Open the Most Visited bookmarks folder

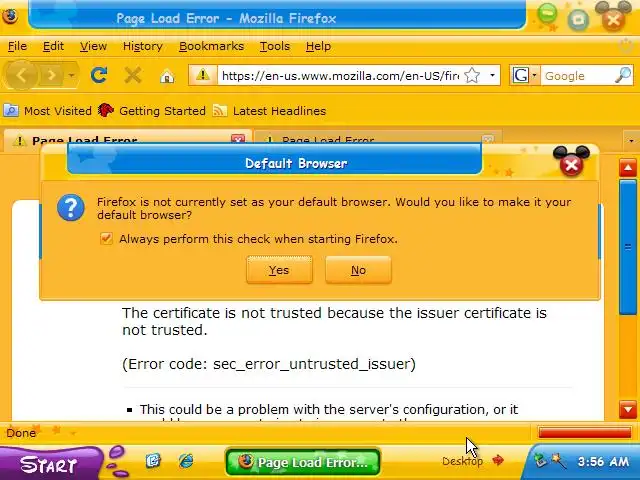pos(47,111)
